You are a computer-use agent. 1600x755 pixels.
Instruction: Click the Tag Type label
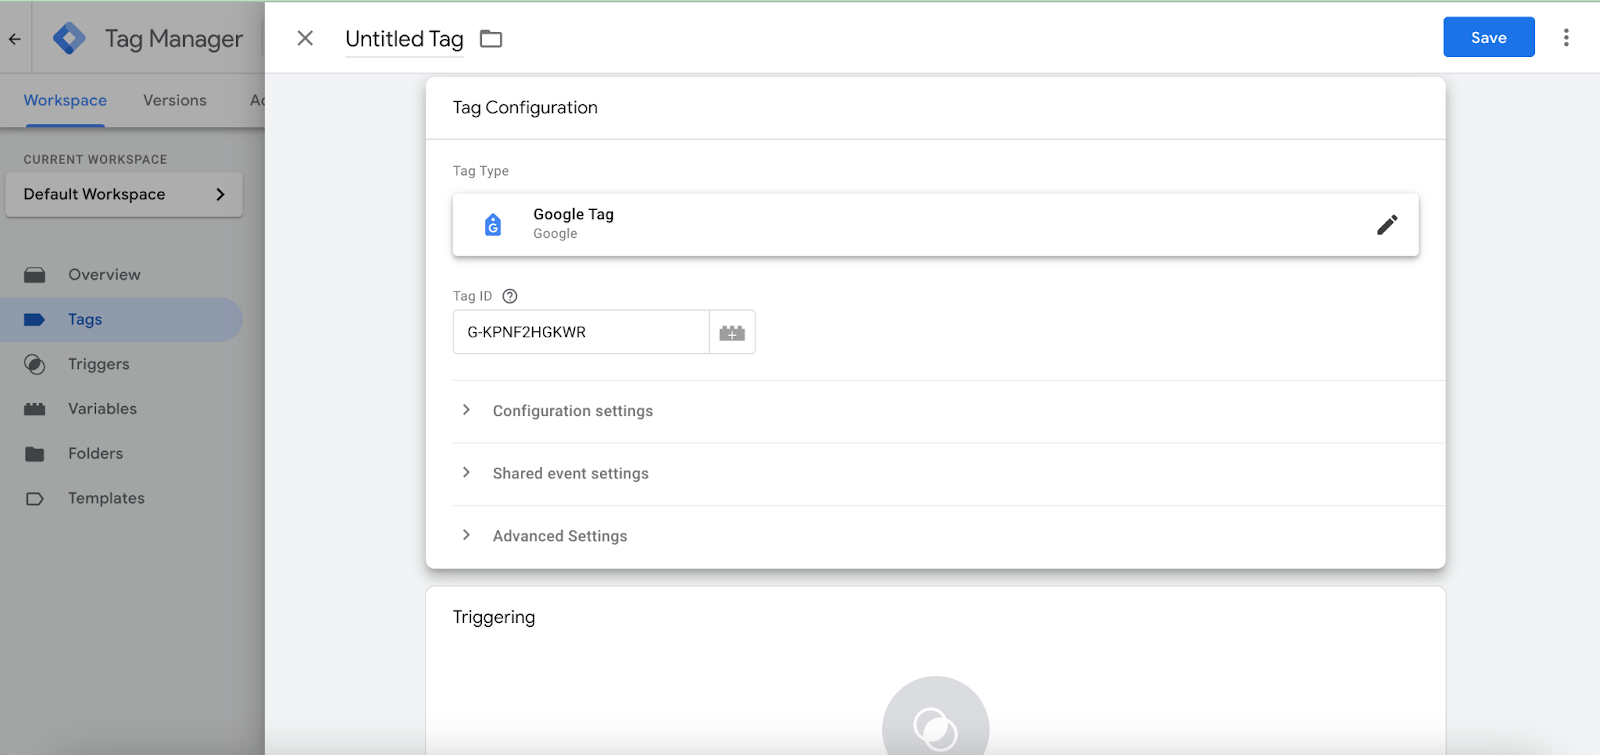(481, 171)
